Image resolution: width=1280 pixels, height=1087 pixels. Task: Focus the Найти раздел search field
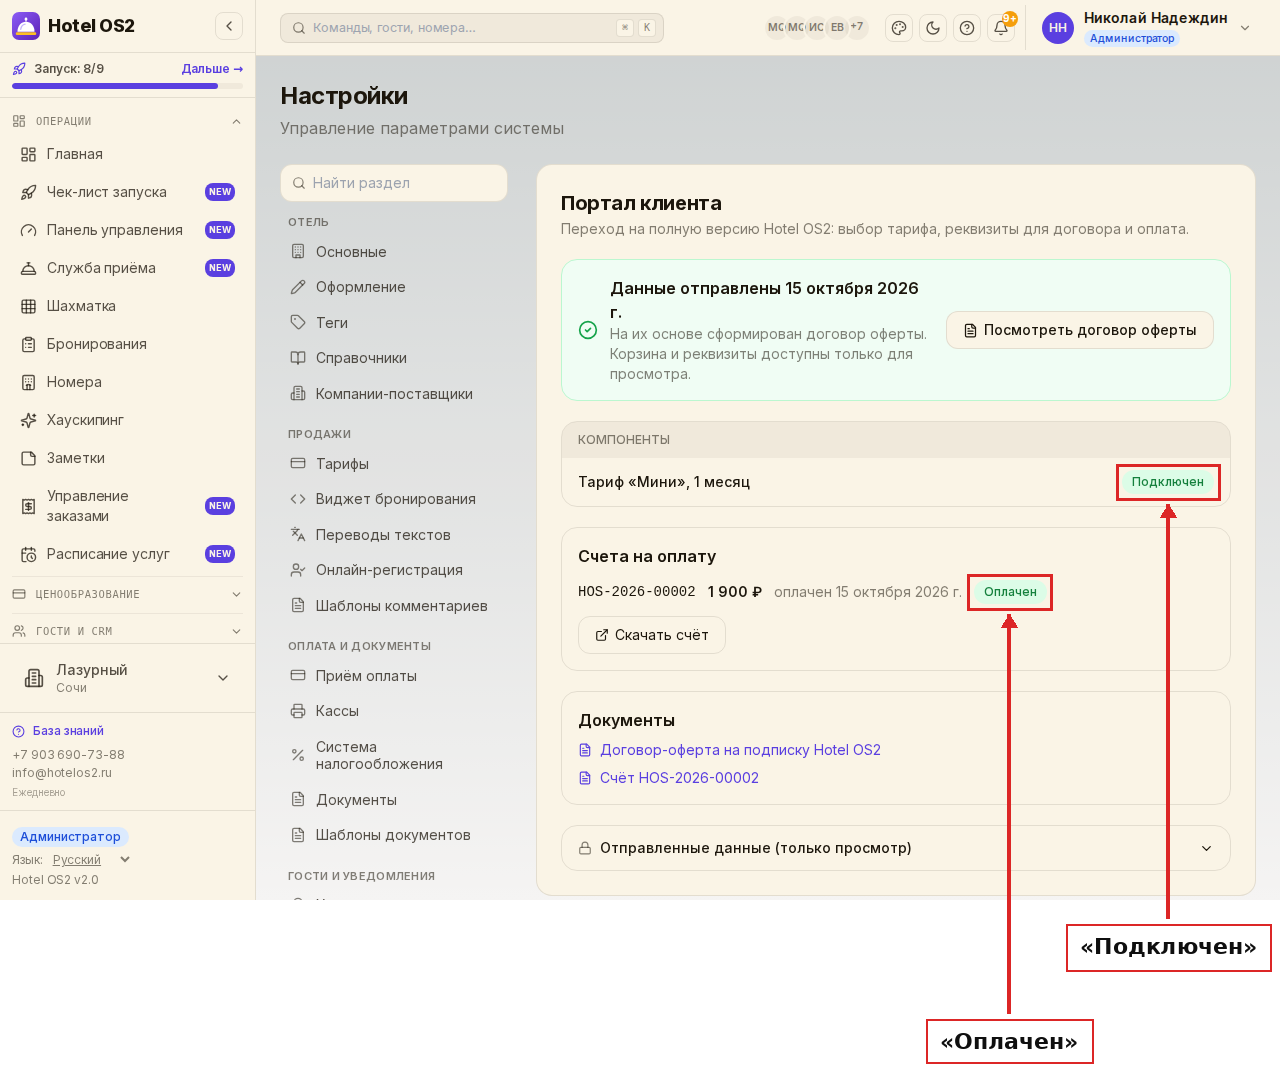click(394, 183)
